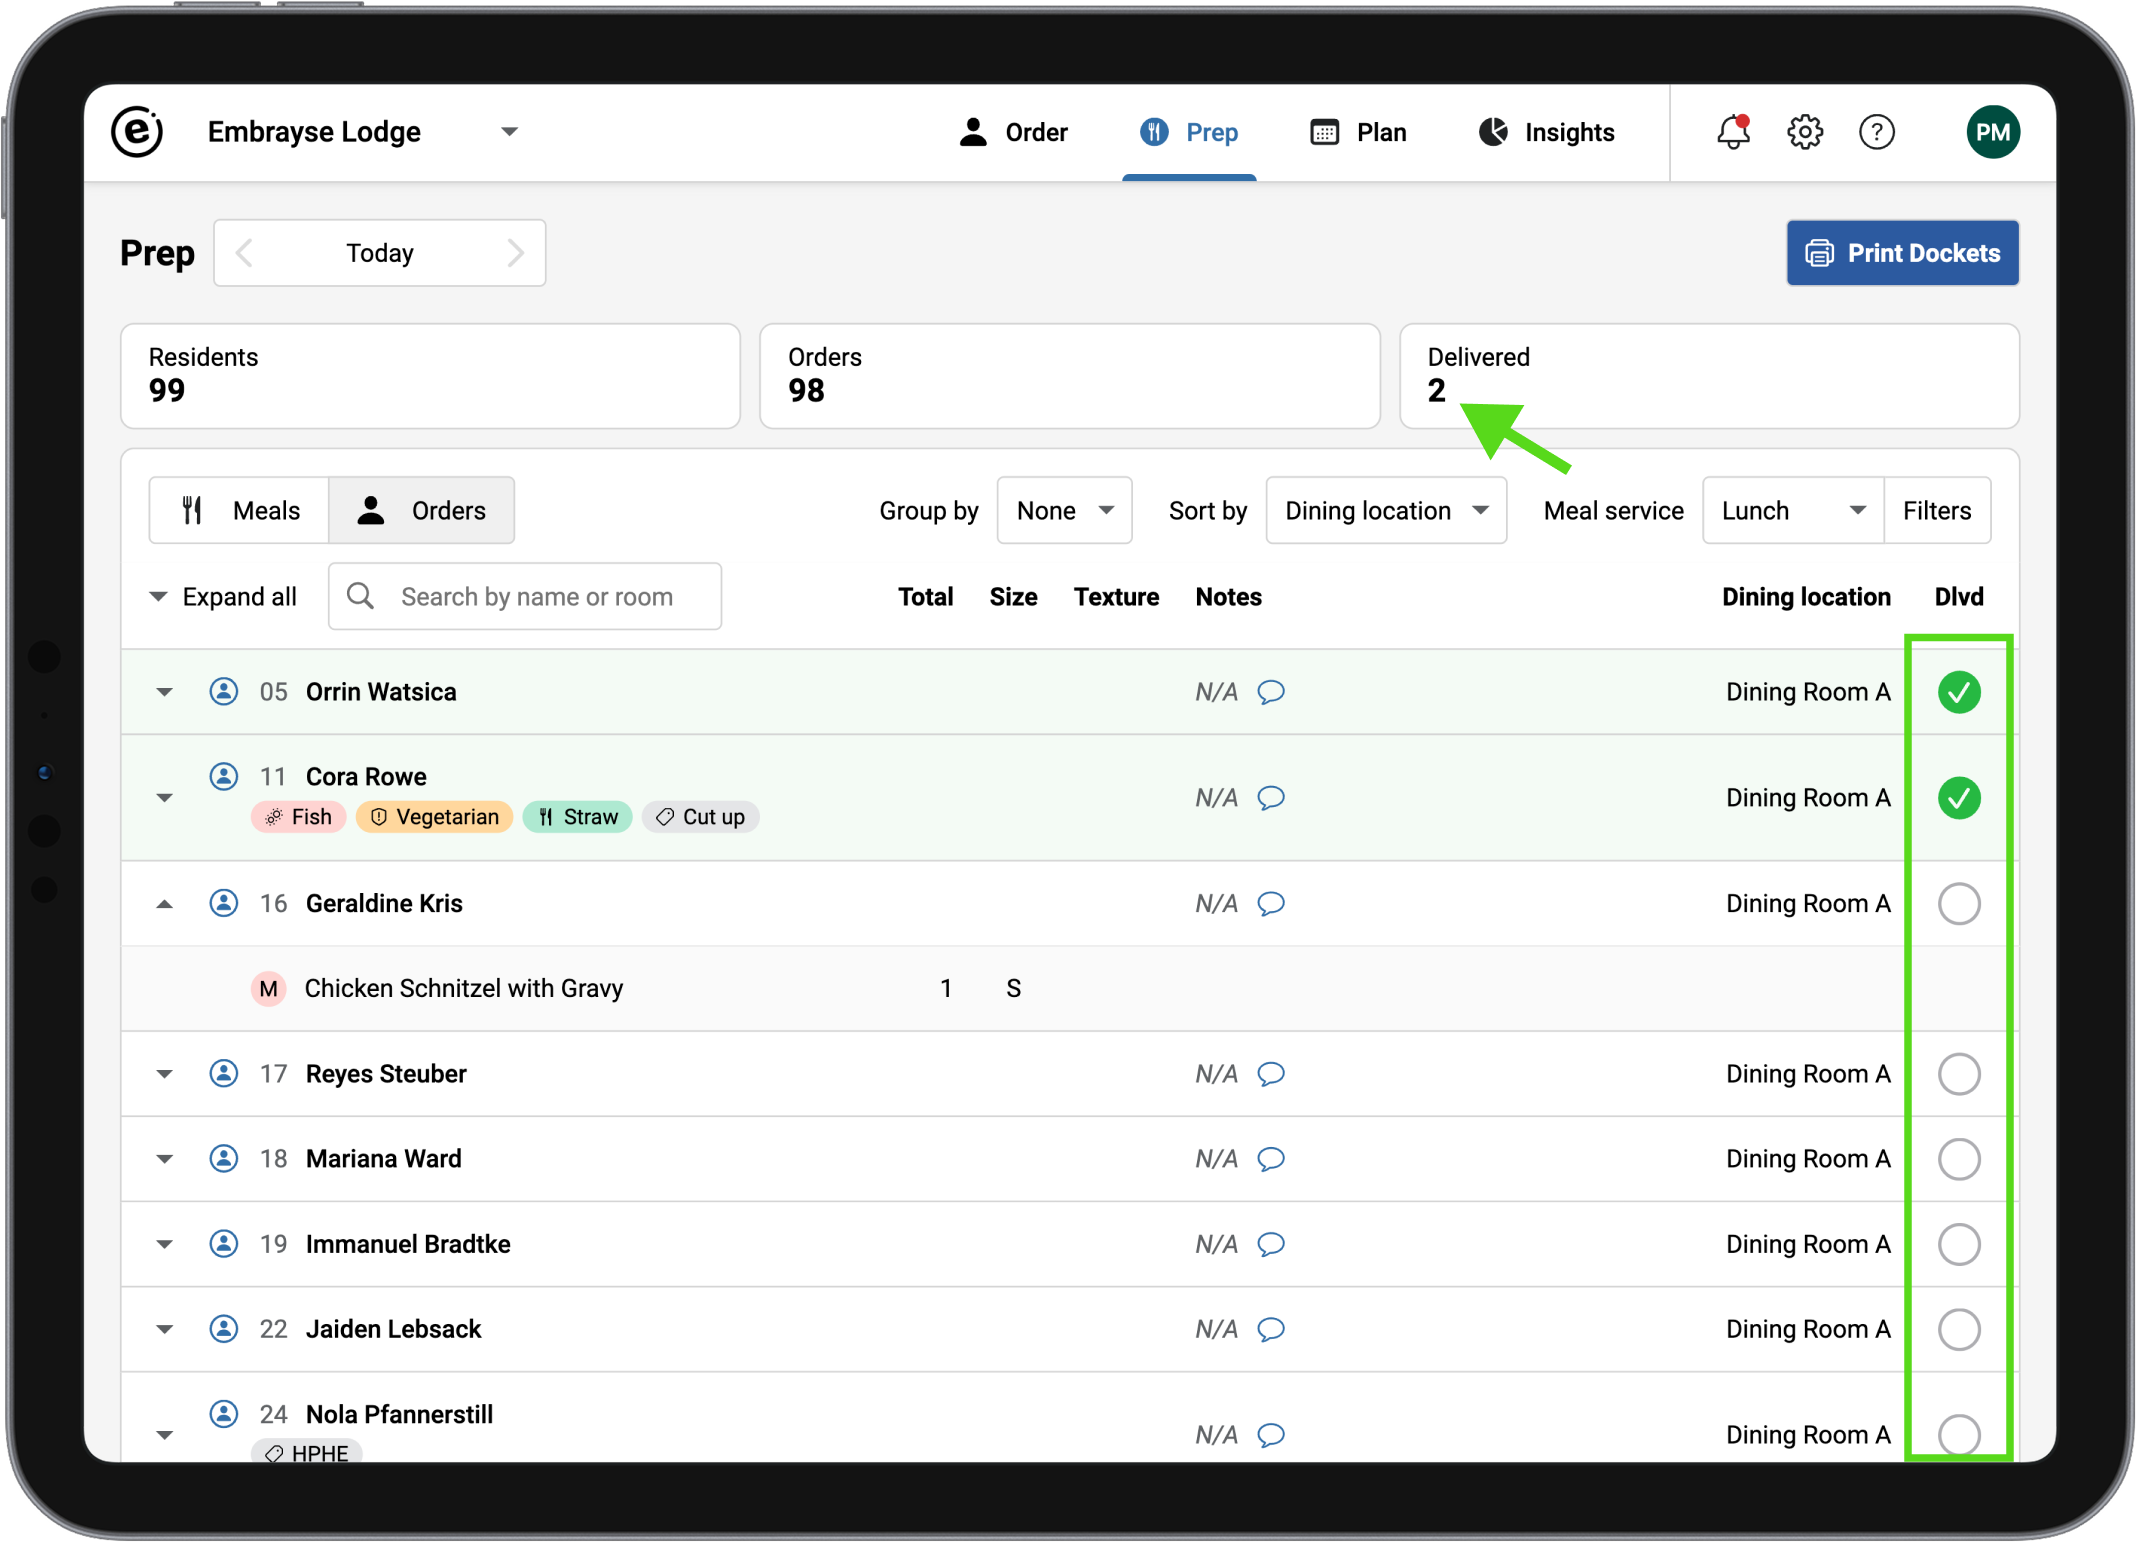Open the Filters button

[1936, 511]
